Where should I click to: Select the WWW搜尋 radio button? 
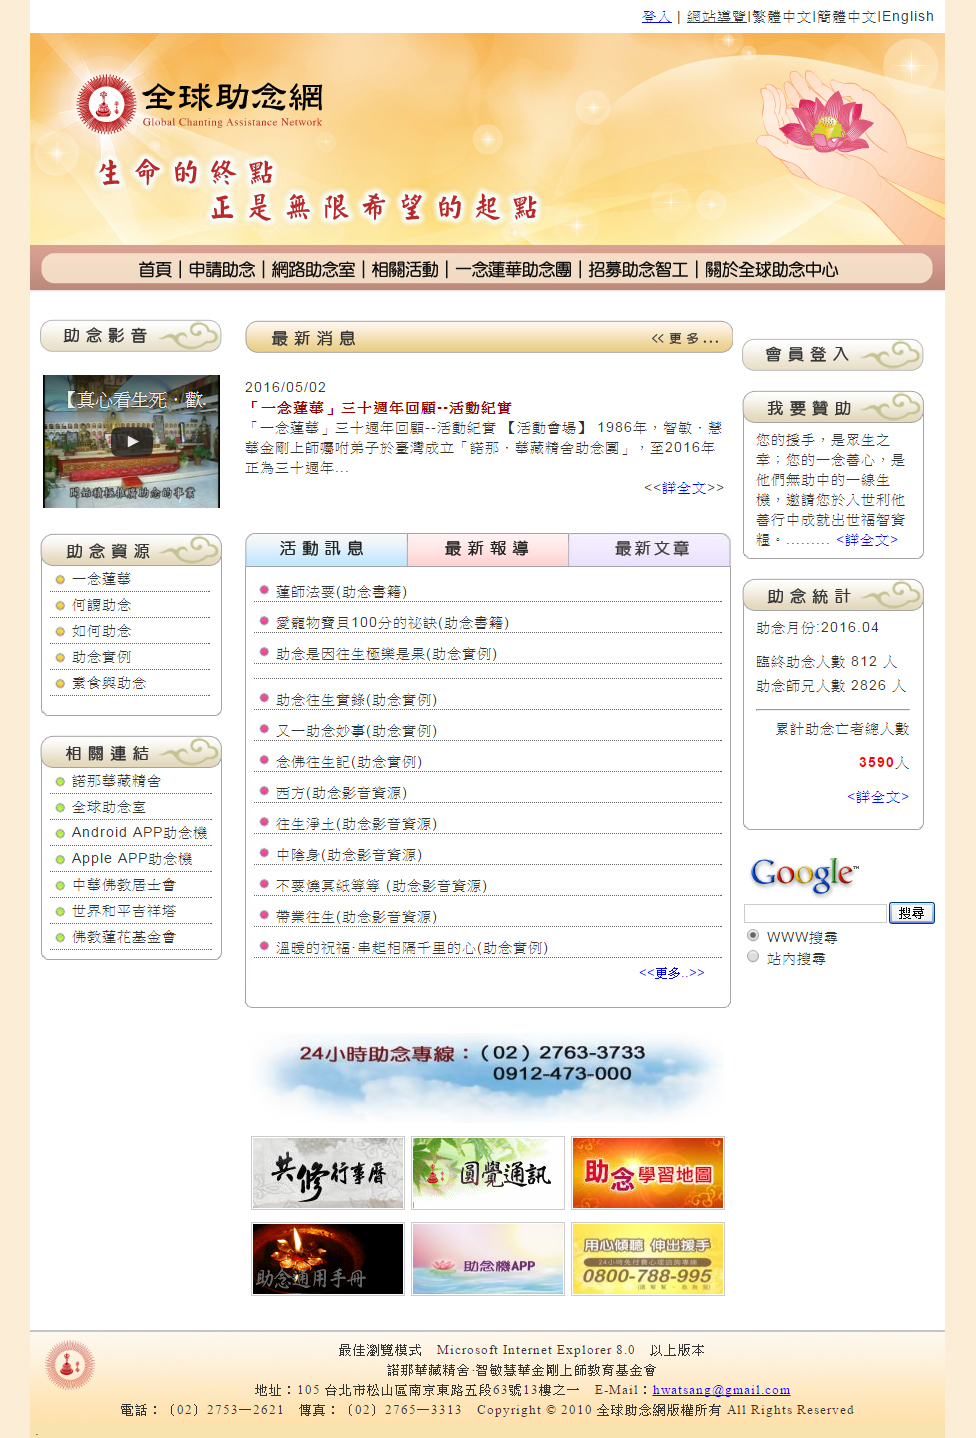[753, 936]
